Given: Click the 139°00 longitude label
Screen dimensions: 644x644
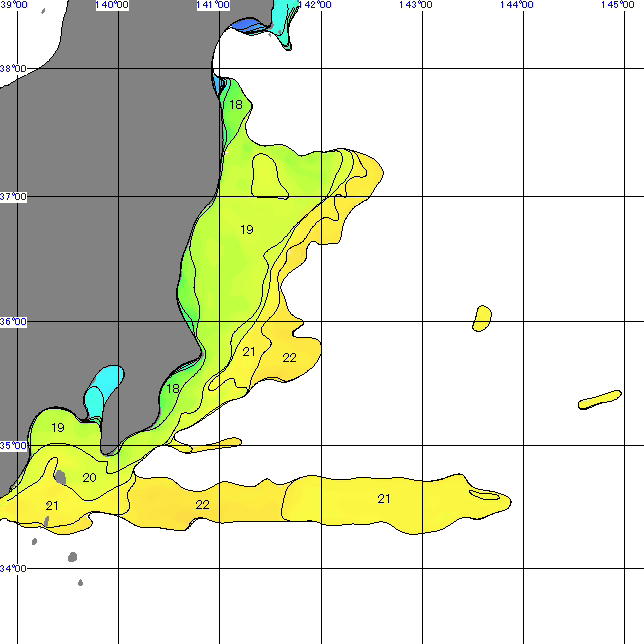Looking at the screenshot, I should tap(13, 5).
